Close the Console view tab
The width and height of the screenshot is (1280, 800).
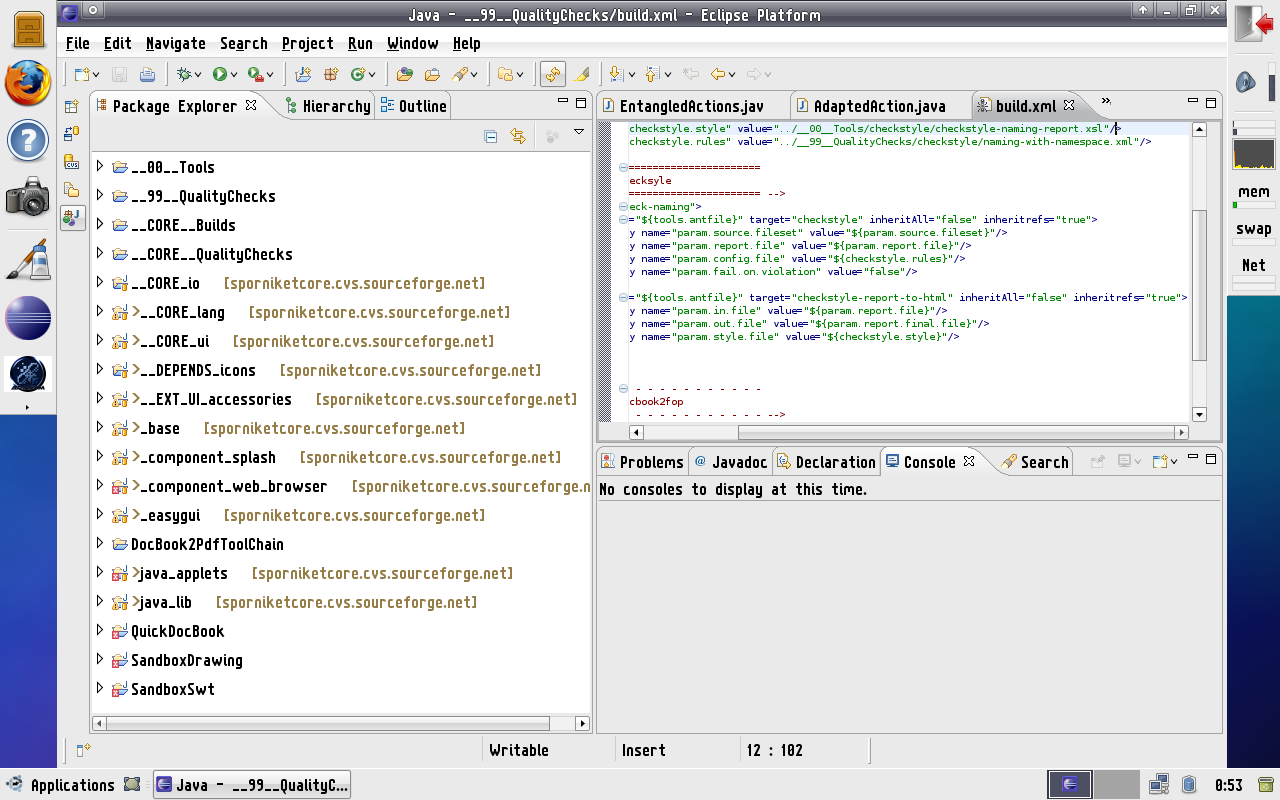click(x=968, y=461)
